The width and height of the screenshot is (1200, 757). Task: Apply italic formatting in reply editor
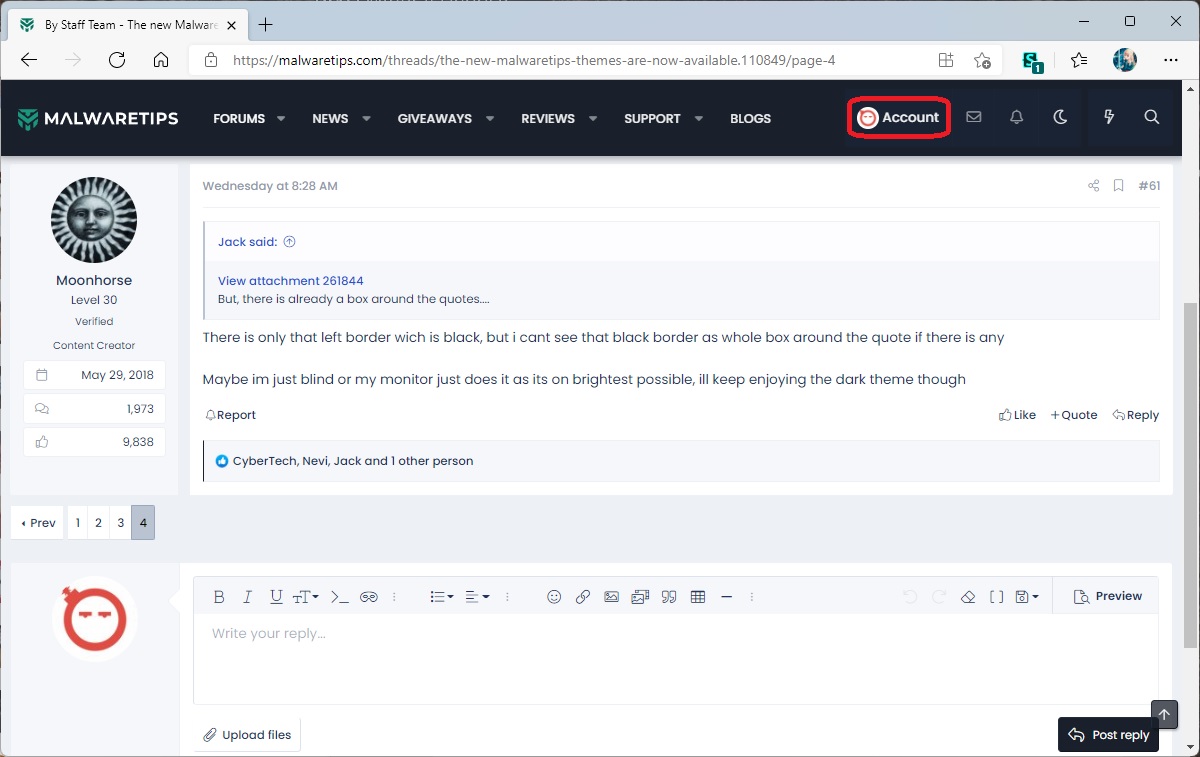[247, 597]
